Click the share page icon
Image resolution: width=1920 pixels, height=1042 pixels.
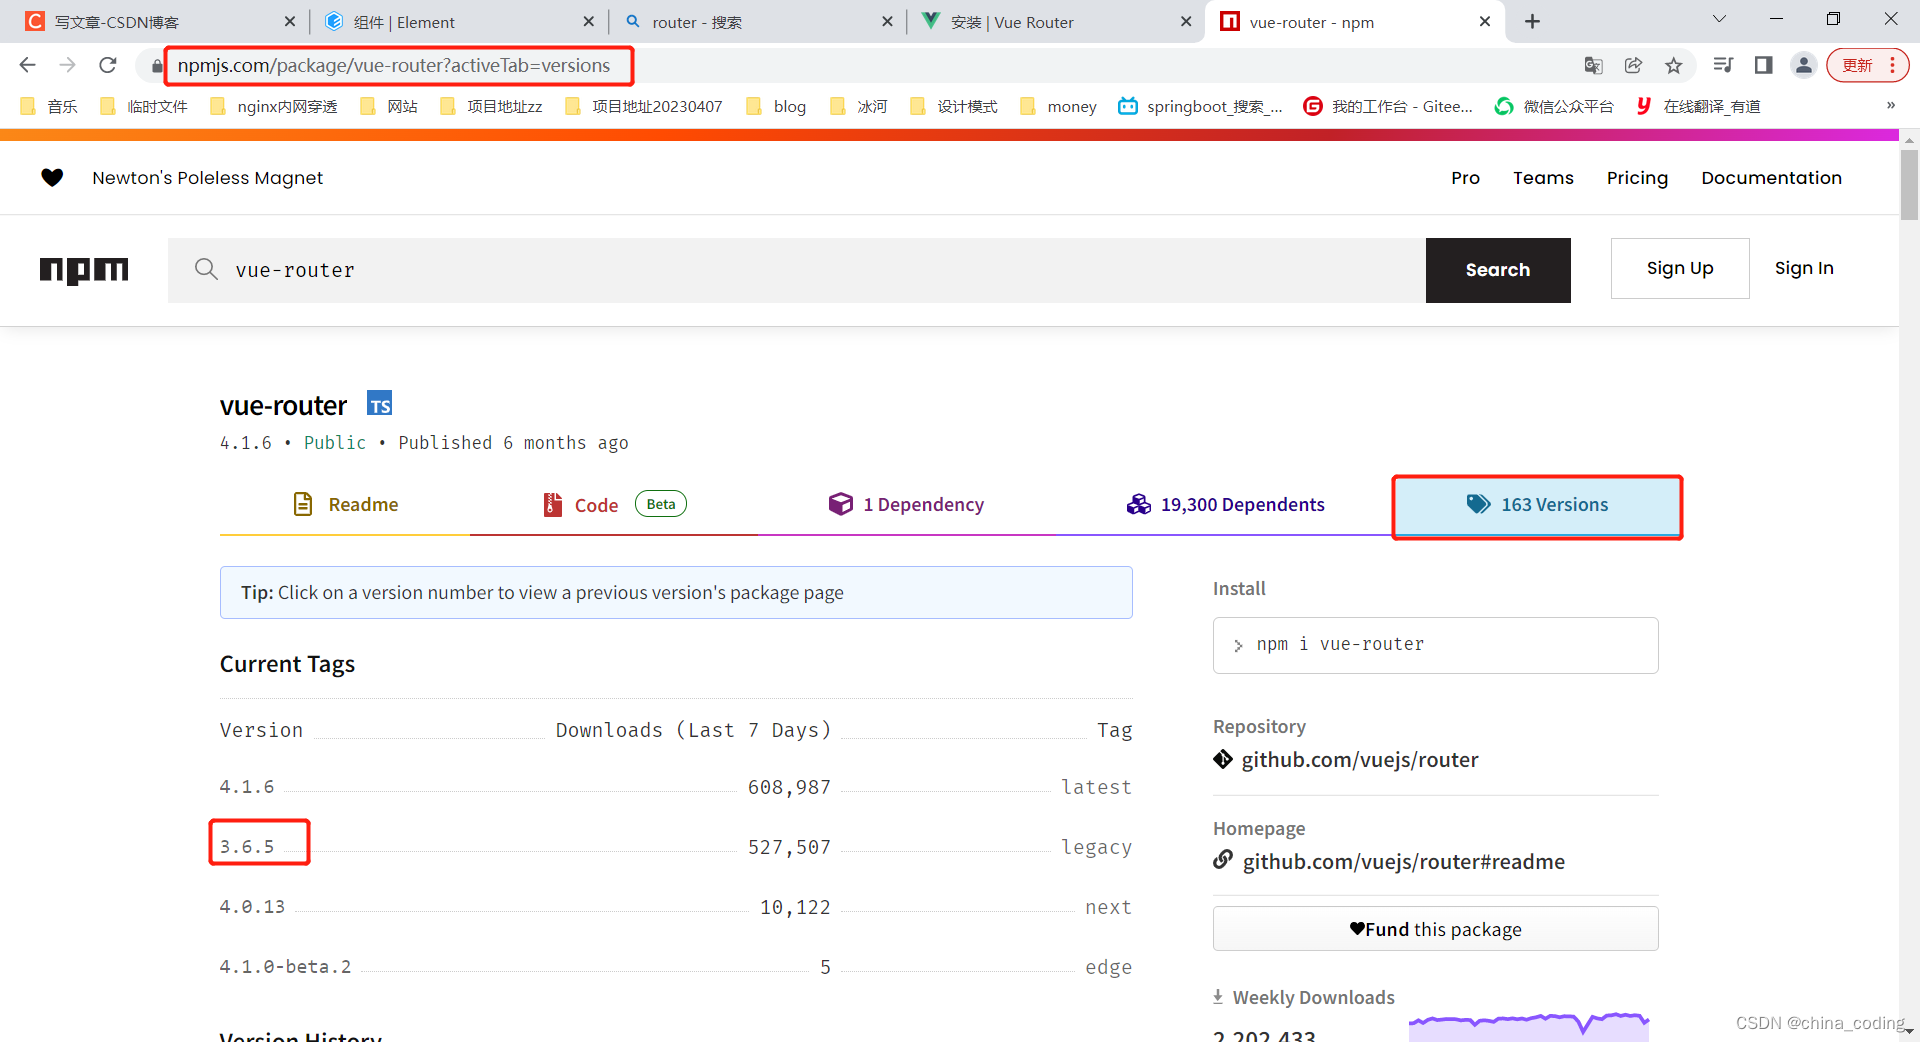coord(1633,66)
